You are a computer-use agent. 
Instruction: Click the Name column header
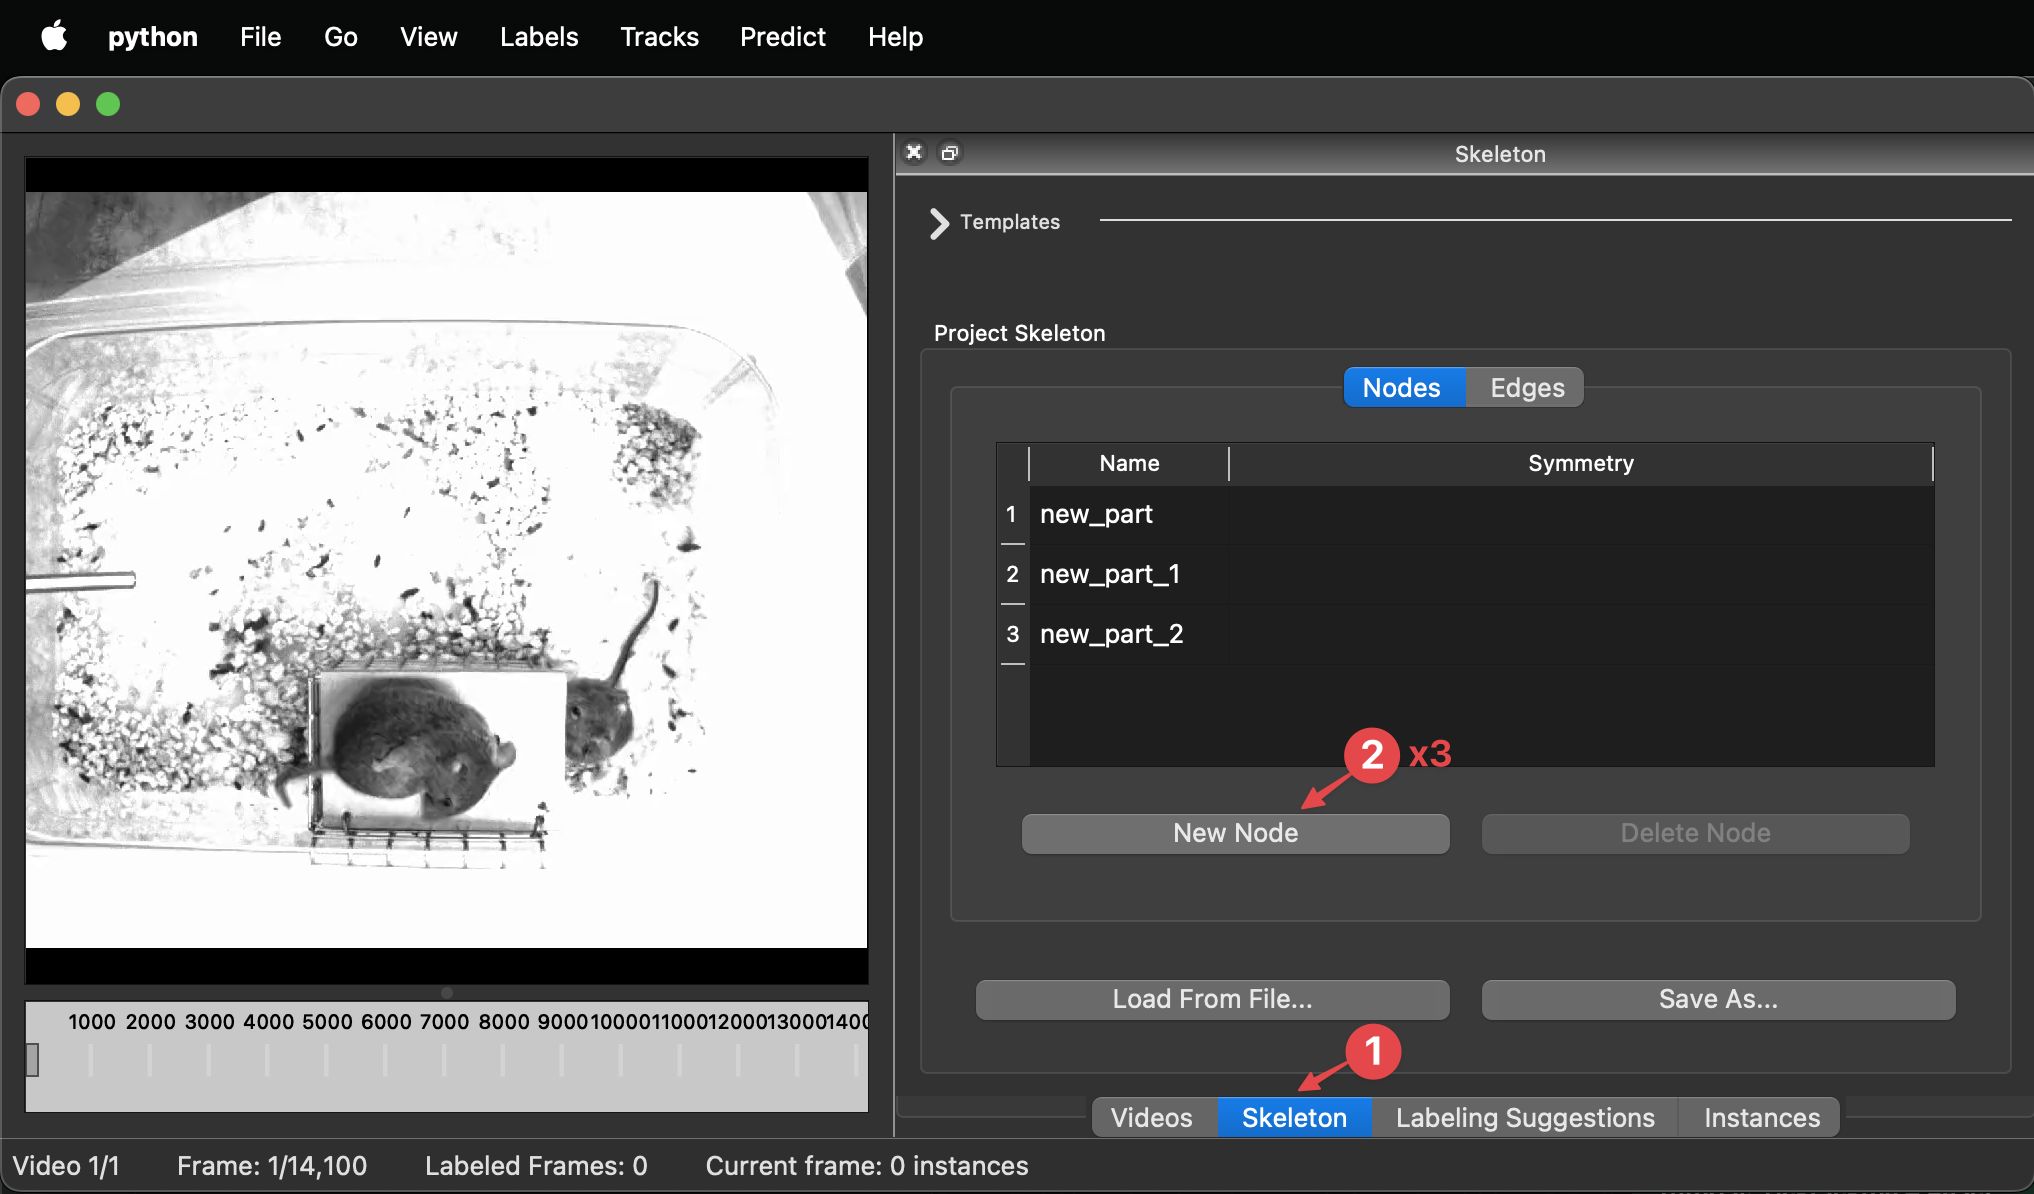point(1129,463)
